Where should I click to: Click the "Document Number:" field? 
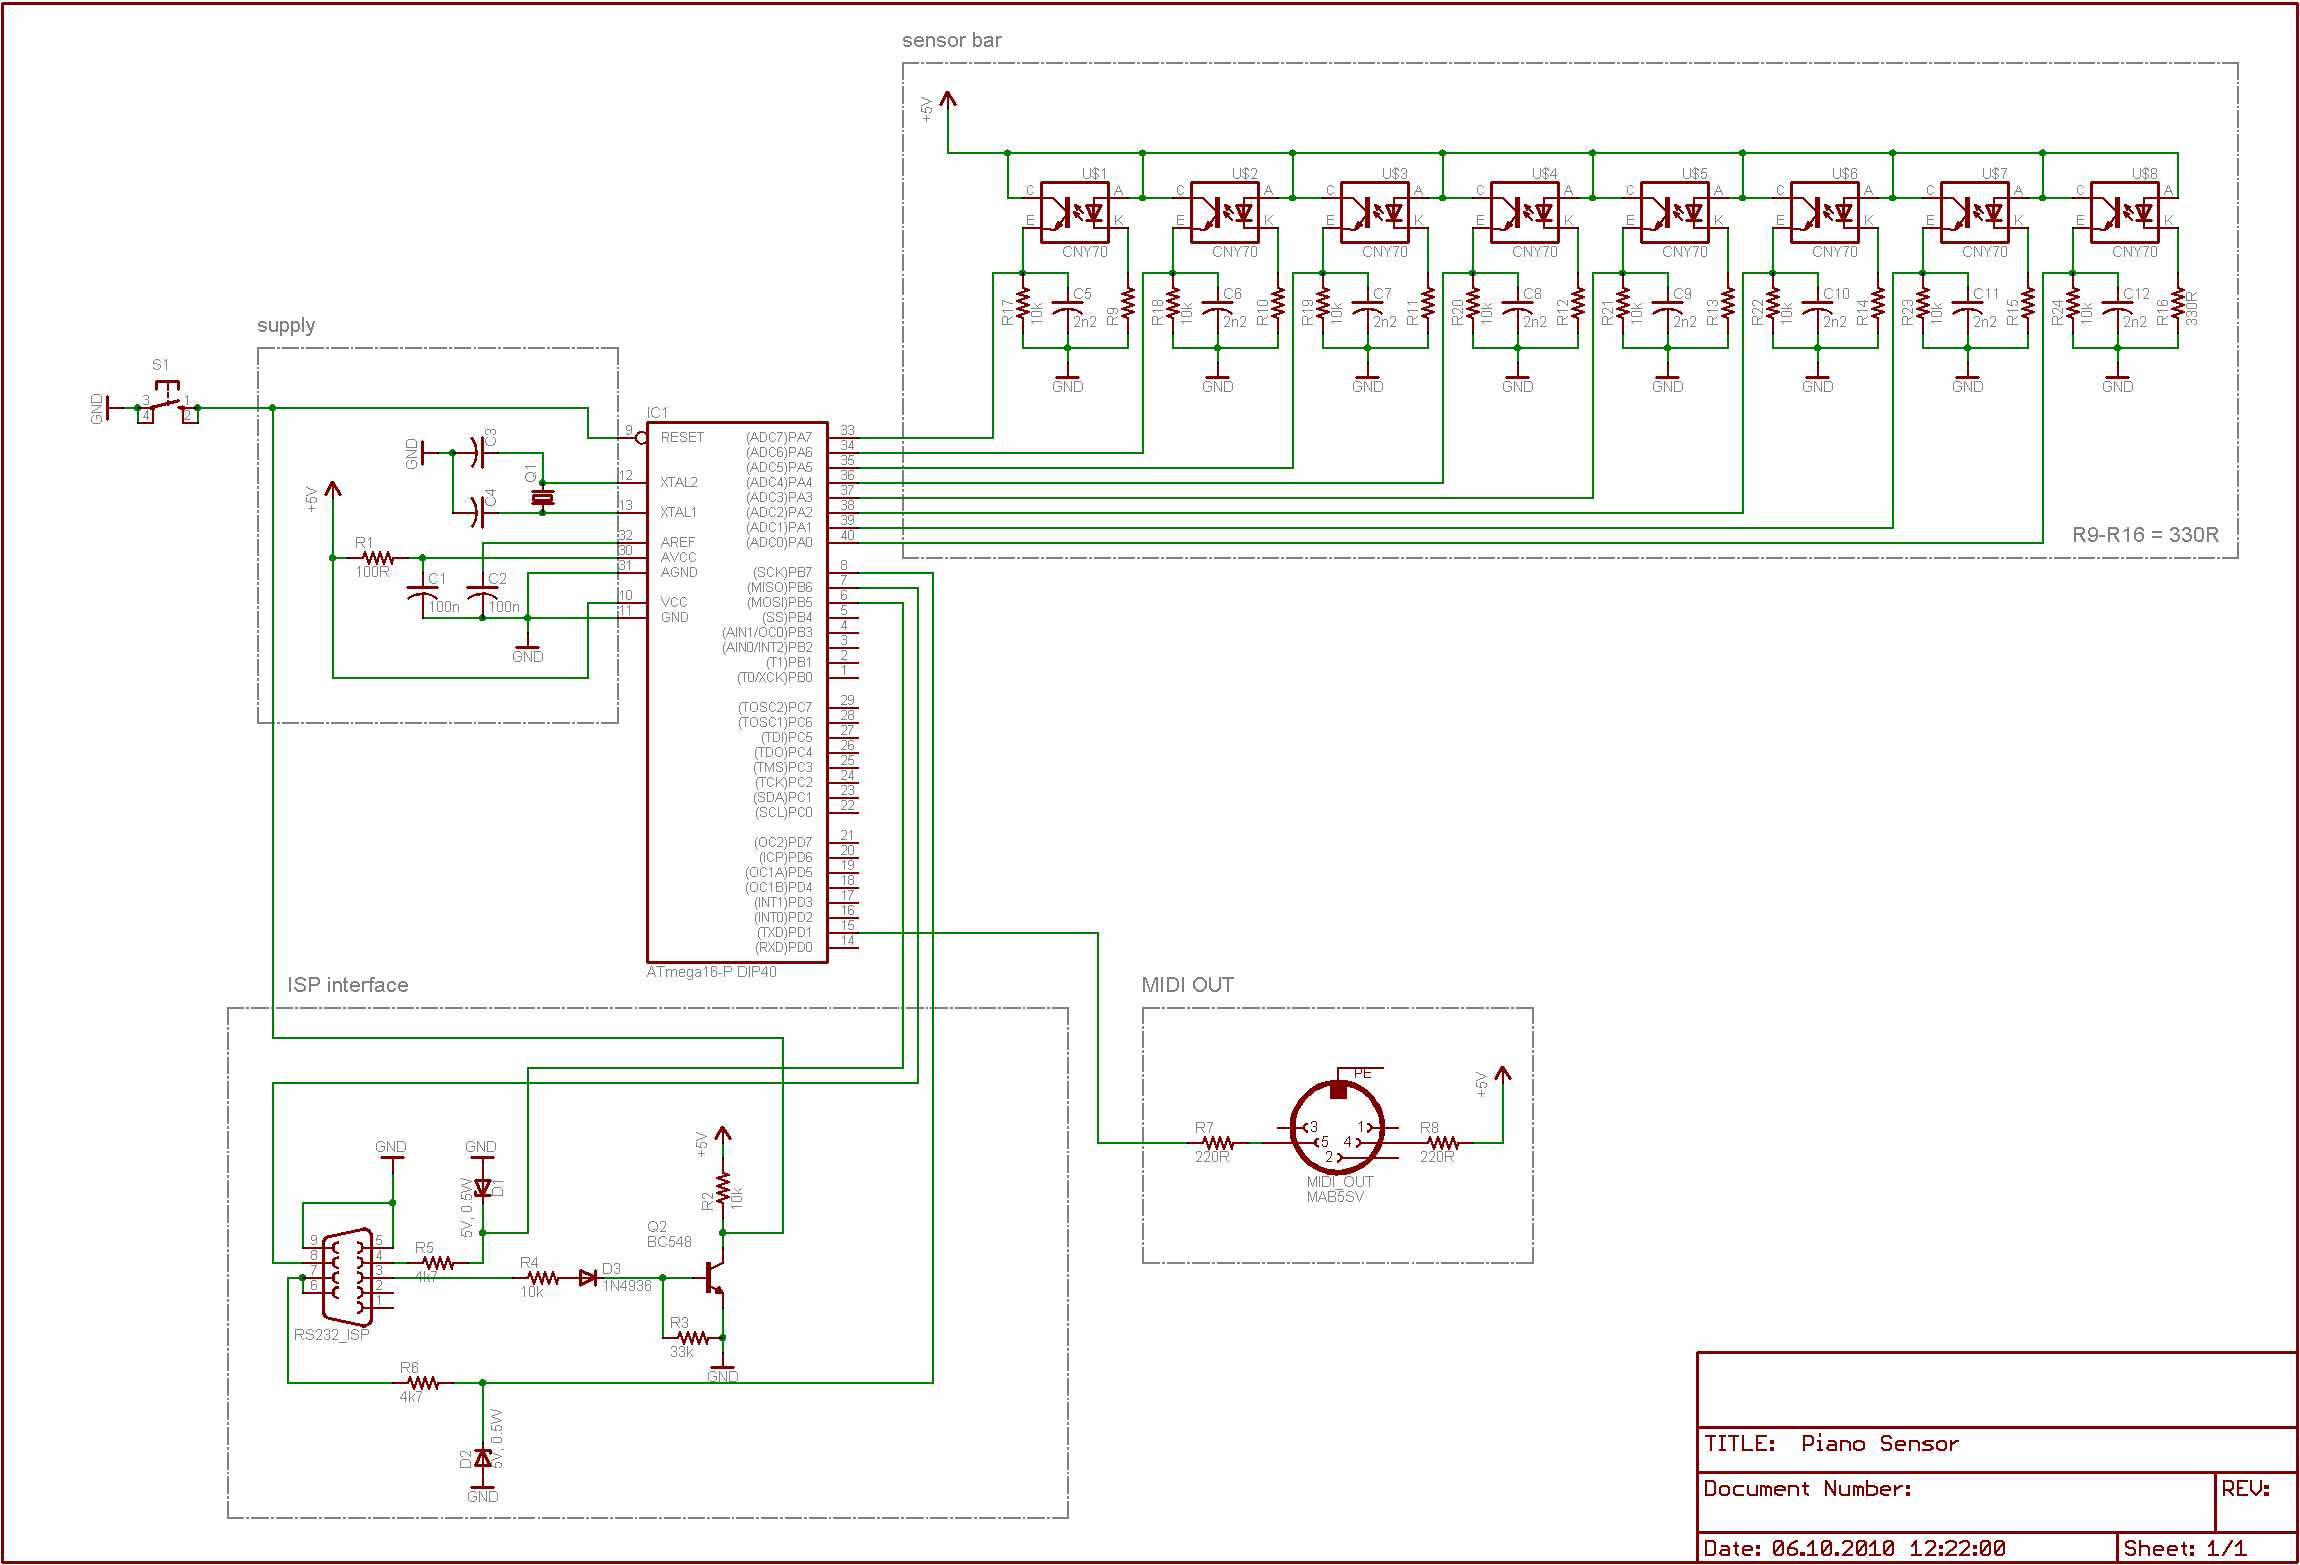point(1956,1501)
